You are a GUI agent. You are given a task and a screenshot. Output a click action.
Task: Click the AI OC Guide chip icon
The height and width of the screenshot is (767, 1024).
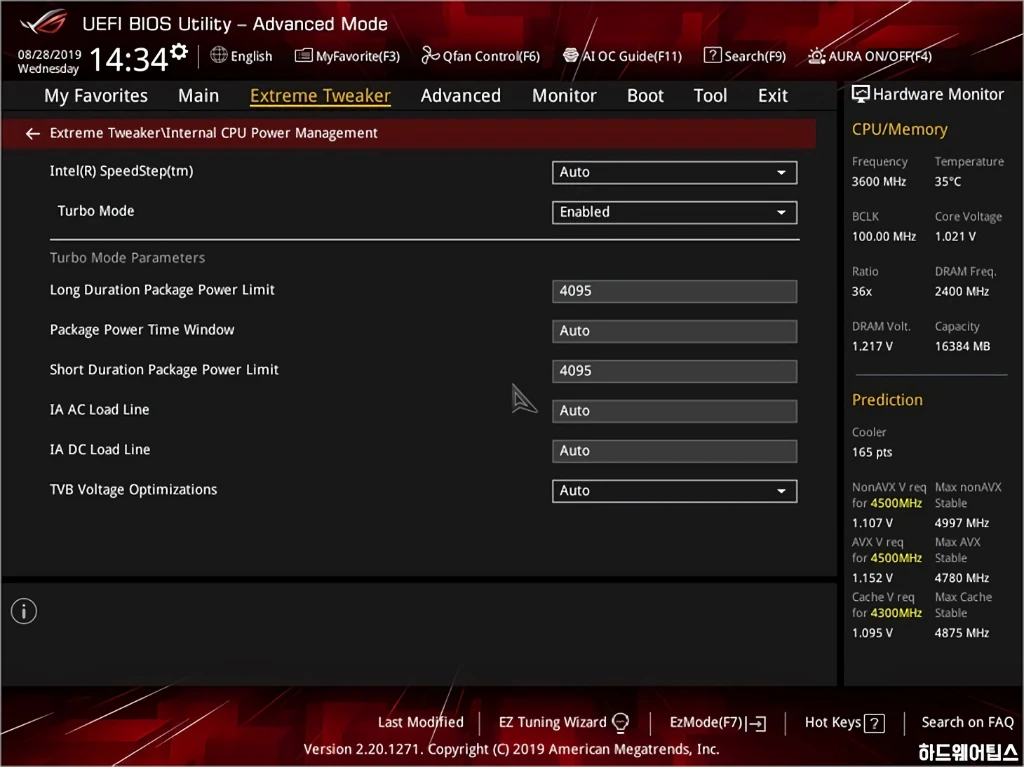[x=570, y=56]
